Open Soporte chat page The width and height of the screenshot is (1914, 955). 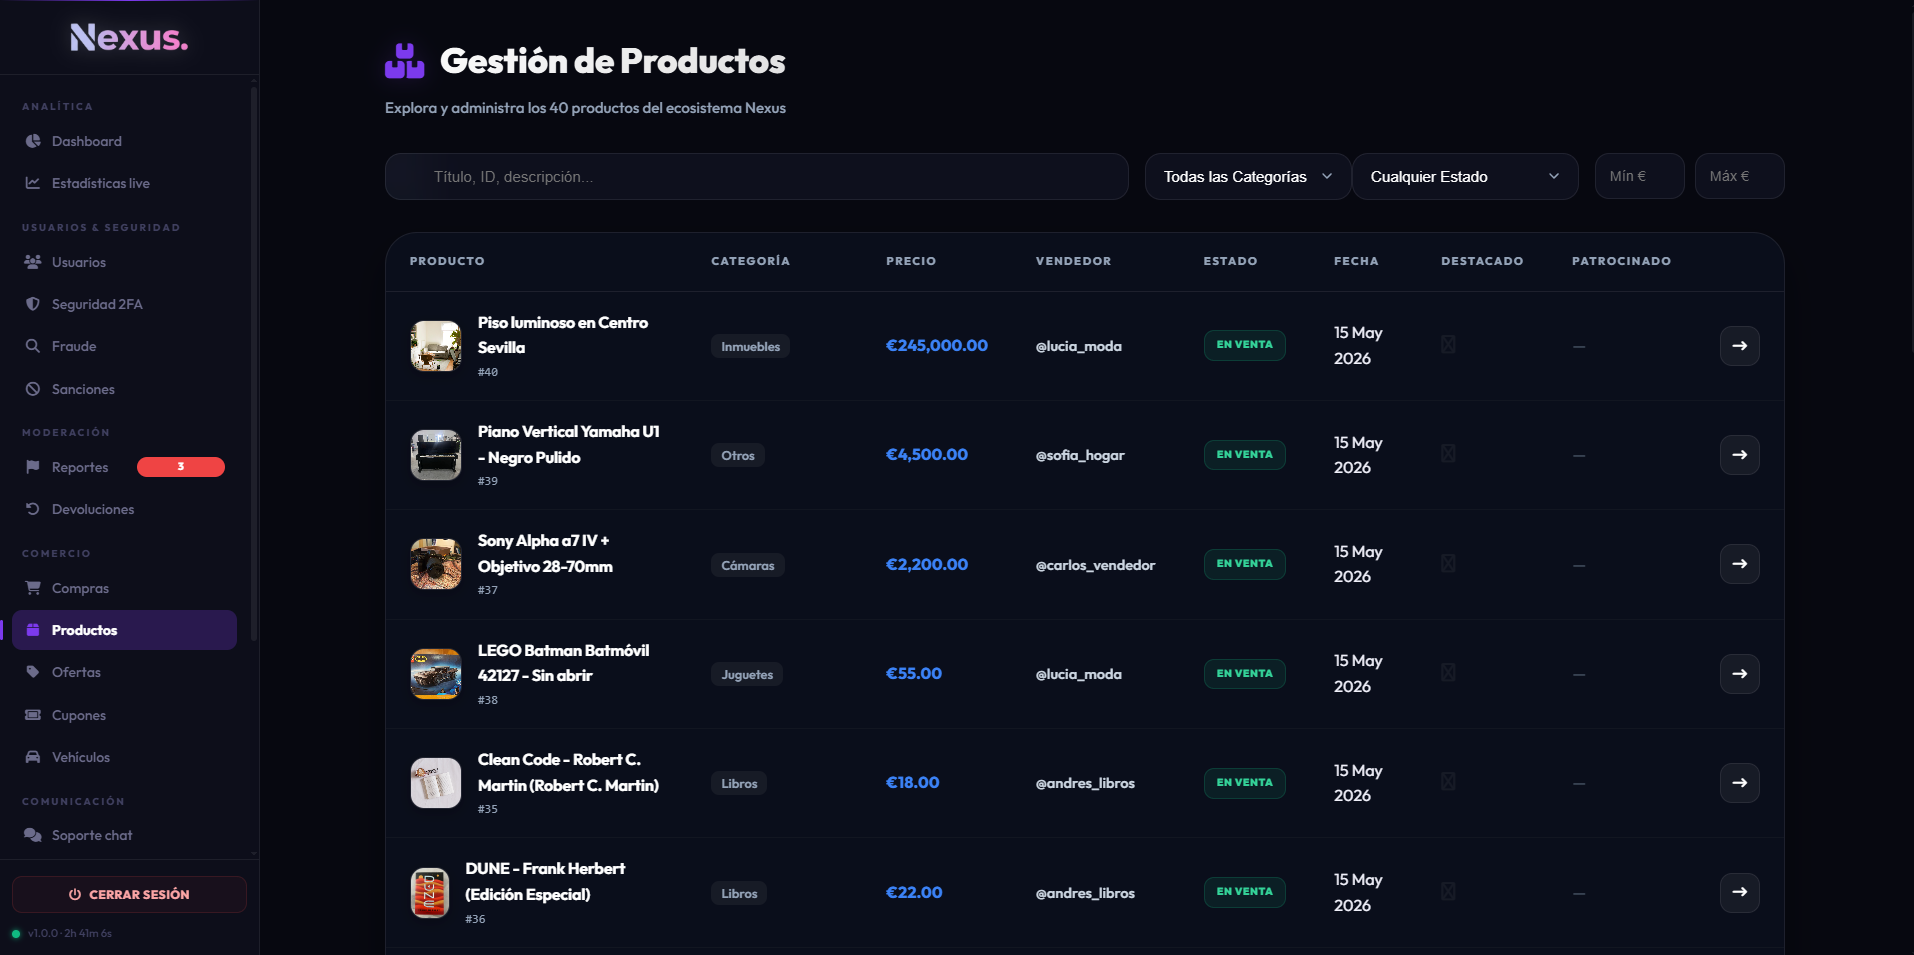tap(124, 835)
